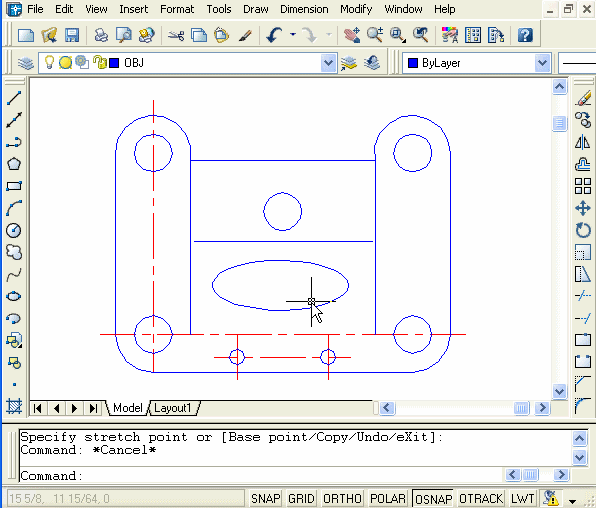This screenshot has width=596, height=508.
Task: Expand the undo history dropdown arrow
Action: click(x=293, y=35)
